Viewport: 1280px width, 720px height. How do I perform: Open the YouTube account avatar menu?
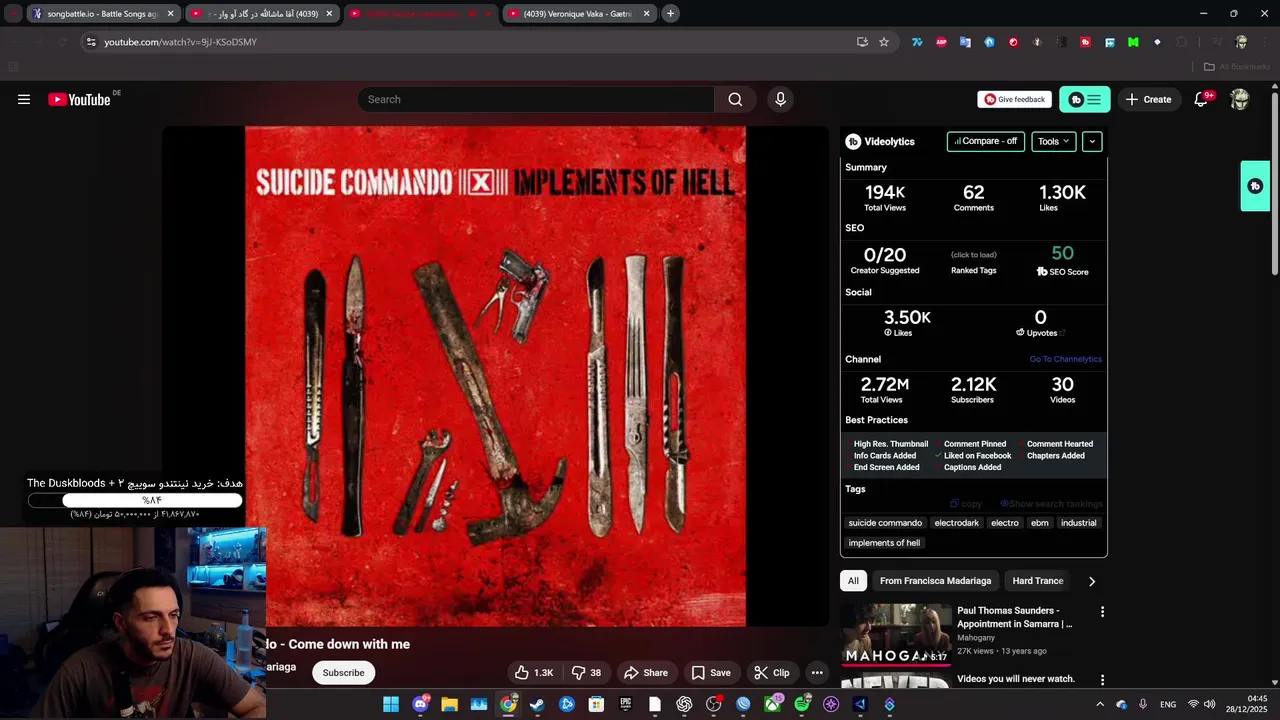[x=1240, y=99]
